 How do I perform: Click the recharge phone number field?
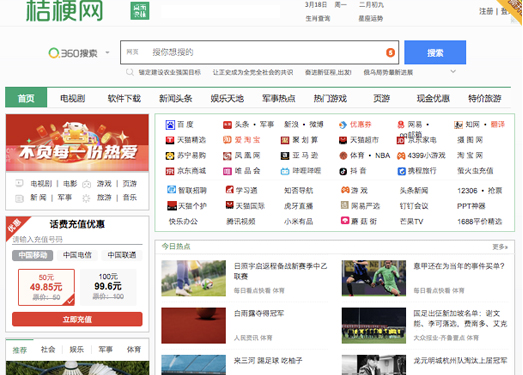click(x=77, y=239)
